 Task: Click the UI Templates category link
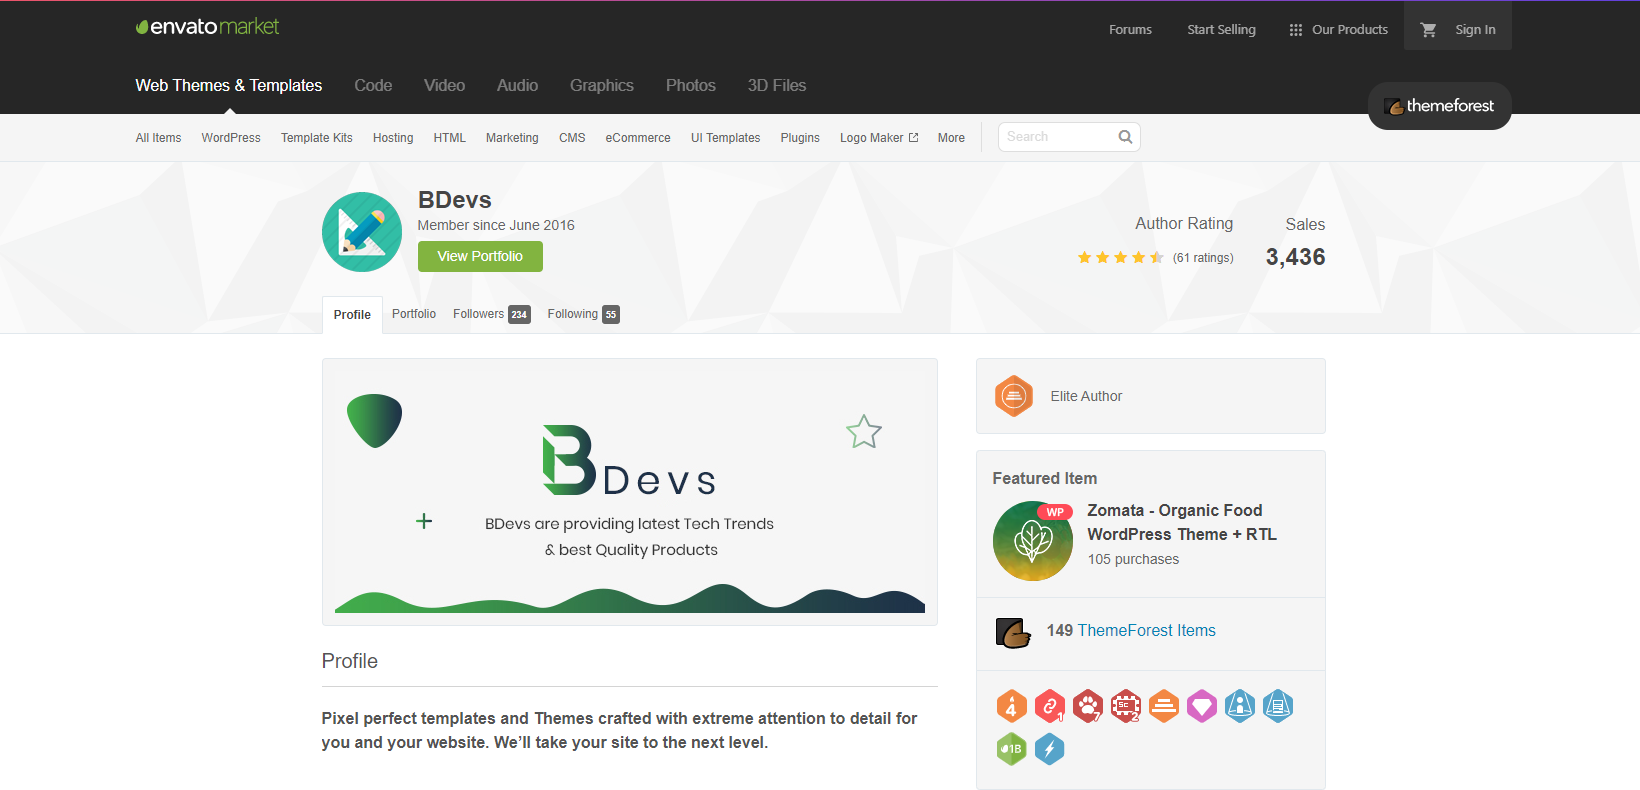(x=725, y=138)
